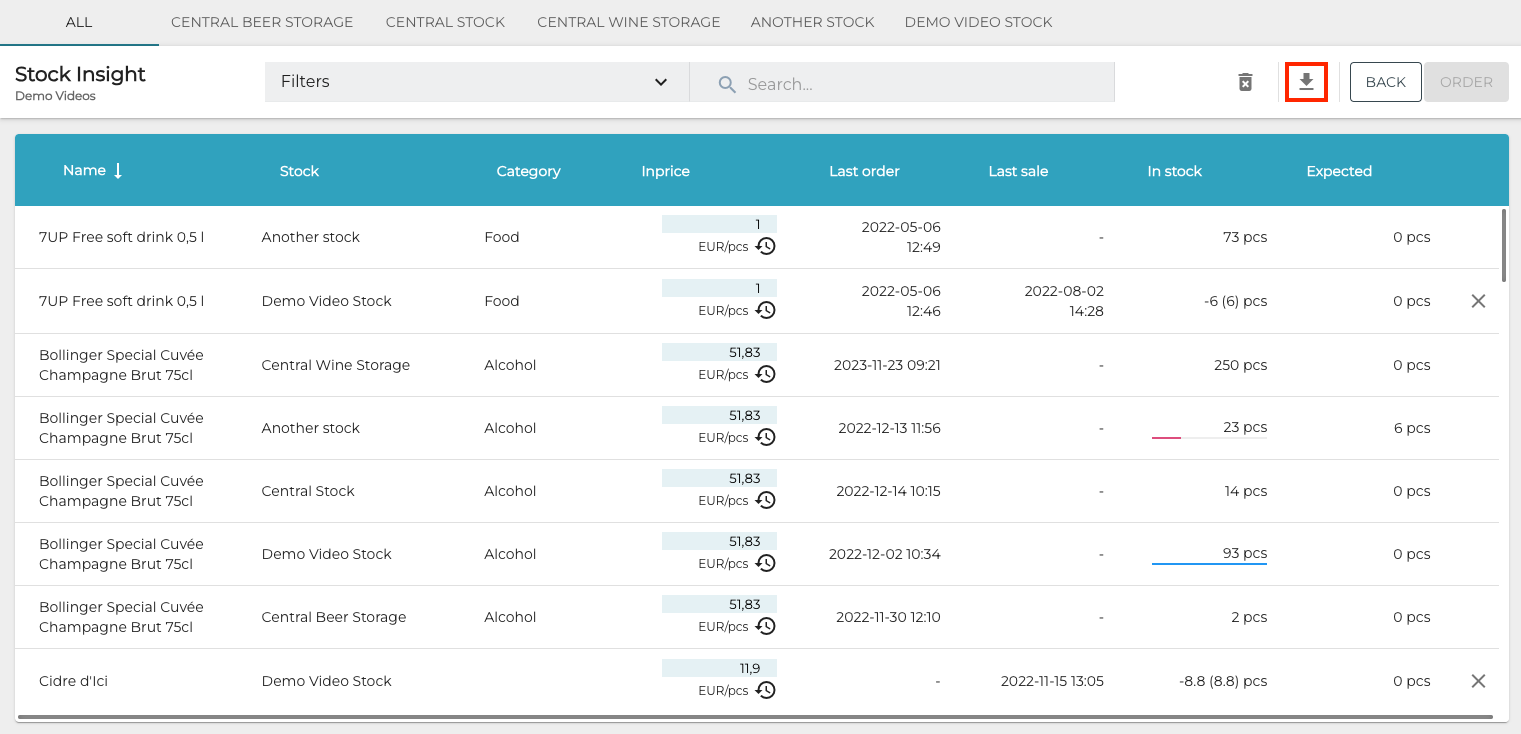Open price history for Bollinger in Central Wine Storage
Screen dimensions: 1521x734
click(765, 374)
